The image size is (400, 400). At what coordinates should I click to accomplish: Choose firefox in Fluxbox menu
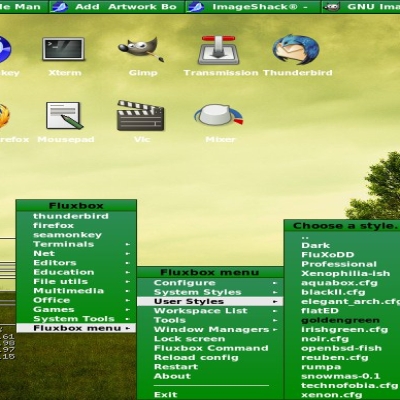tap(76, 225)
